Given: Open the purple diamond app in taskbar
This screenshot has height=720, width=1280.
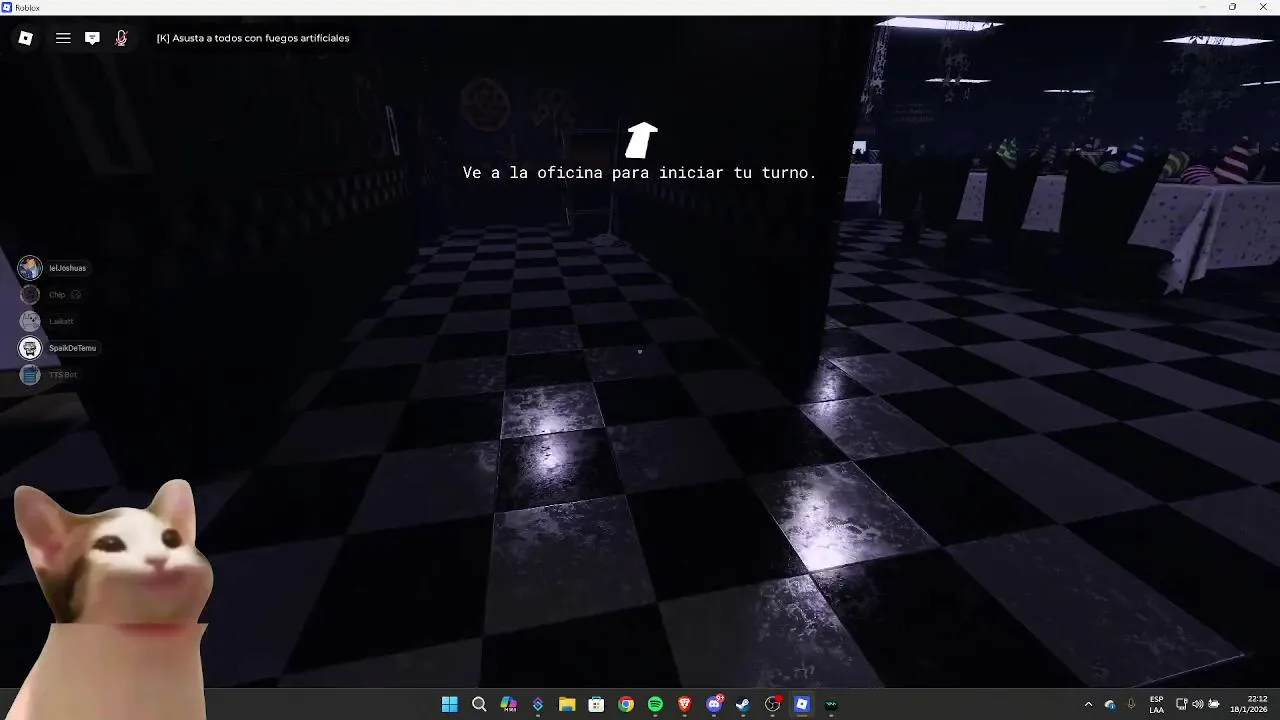Looking at the screenshot, I should [x=538, y=704].
